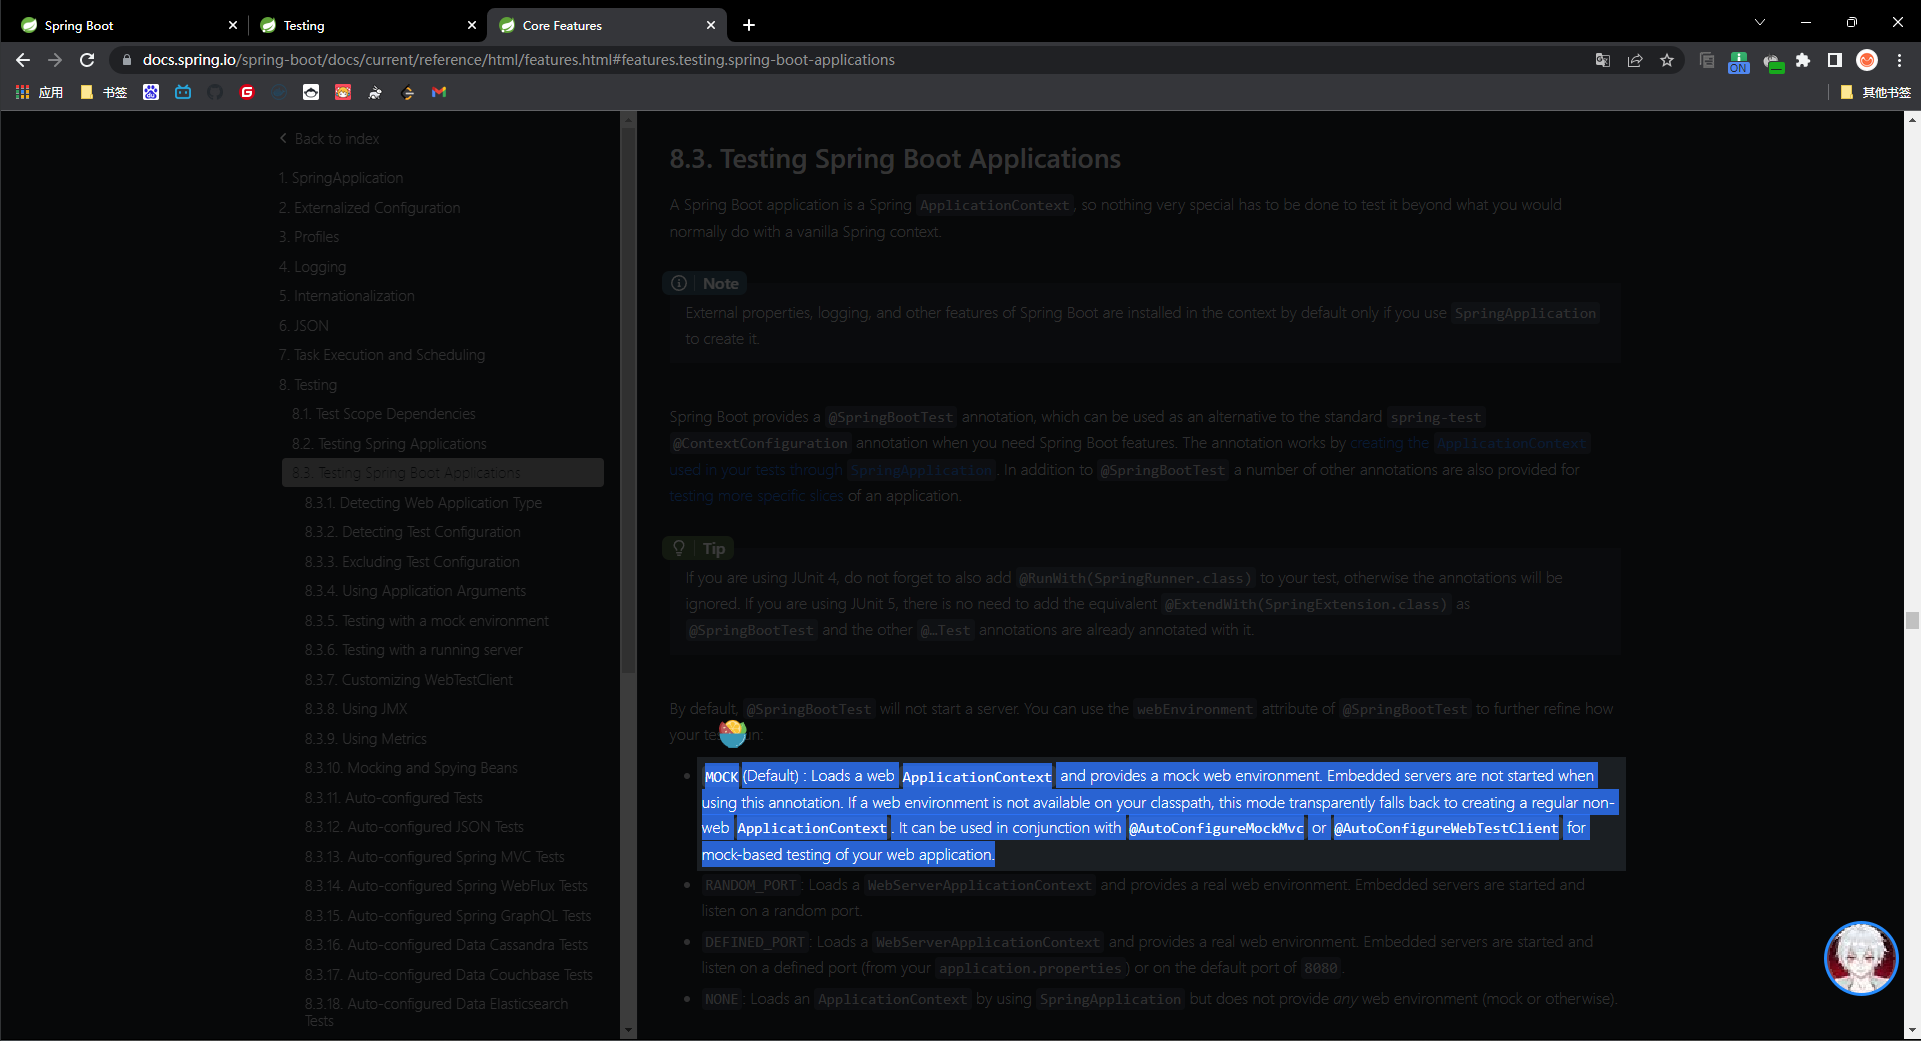The width and height of the screenshot is (1921, 1041).
Task: Close the Core Features tab
Action: (x=711, y=25)
